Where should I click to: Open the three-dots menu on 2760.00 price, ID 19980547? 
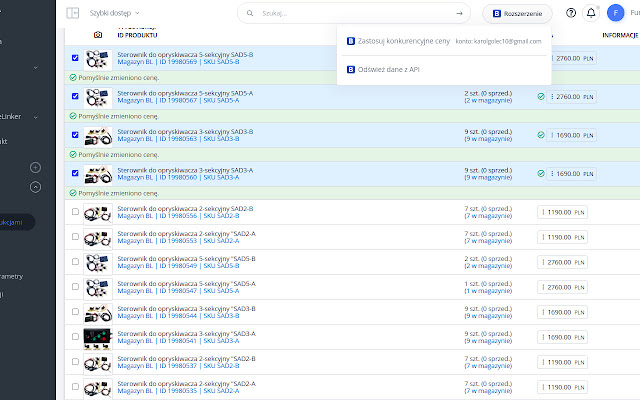[543, 287]
